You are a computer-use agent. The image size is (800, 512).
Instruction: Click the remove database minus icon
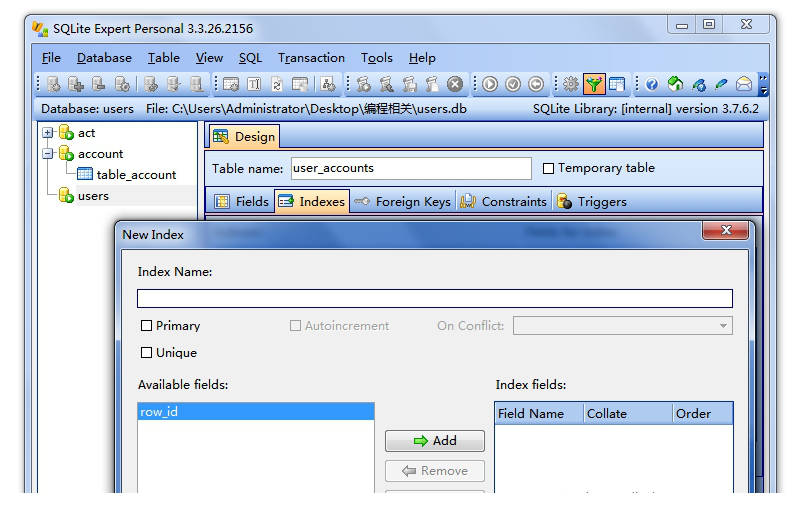click(x=99, y=84)
